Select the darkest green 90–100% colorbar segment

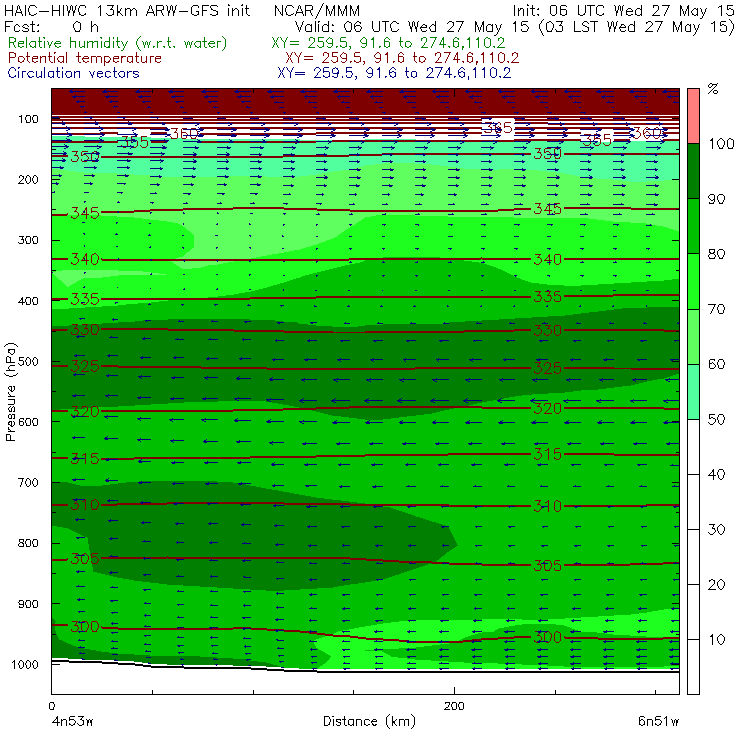click(x=693, y=171)
